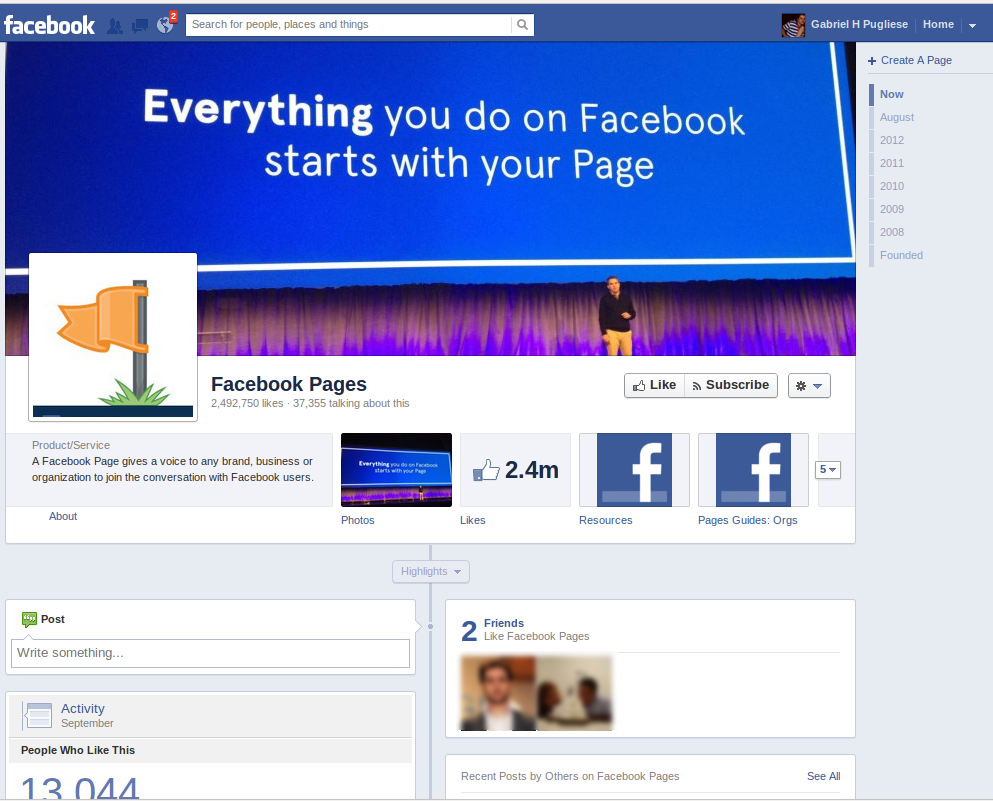The width and height of the screenshot is (993, 801).
Task: Jump to 2010 in the timeline
Action: (x=891, y=186)
